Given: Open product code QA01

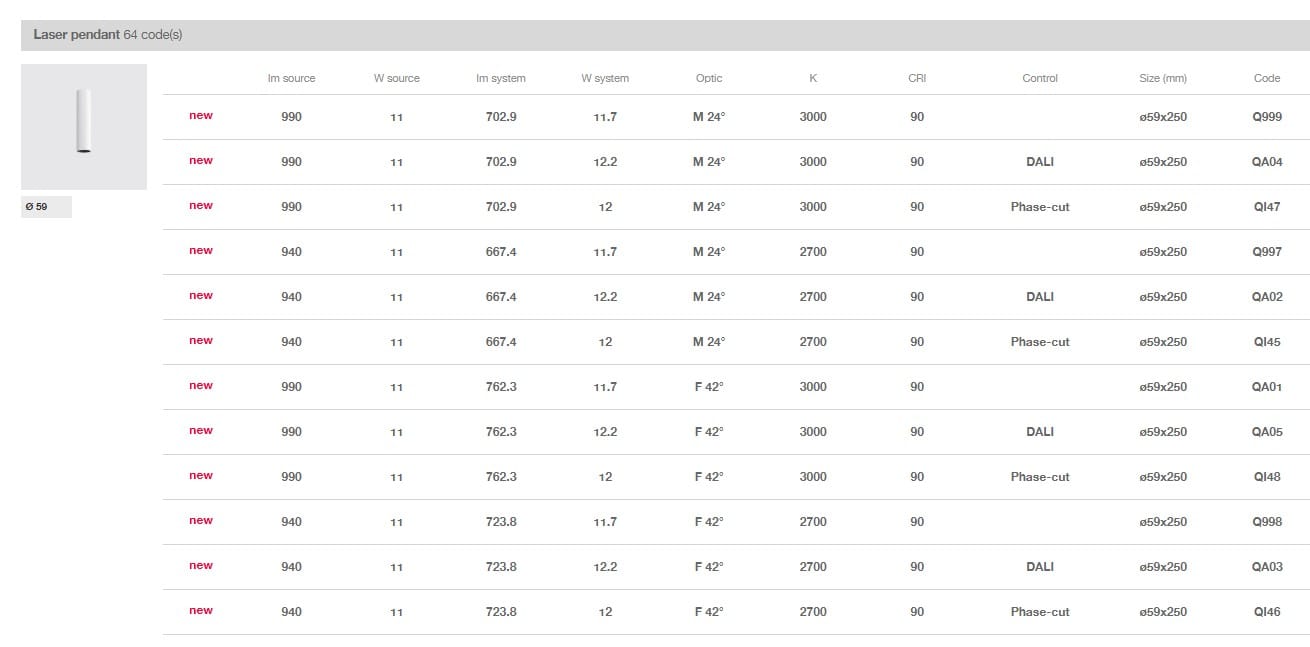Looking at the screenshot, I should 1266,387.
